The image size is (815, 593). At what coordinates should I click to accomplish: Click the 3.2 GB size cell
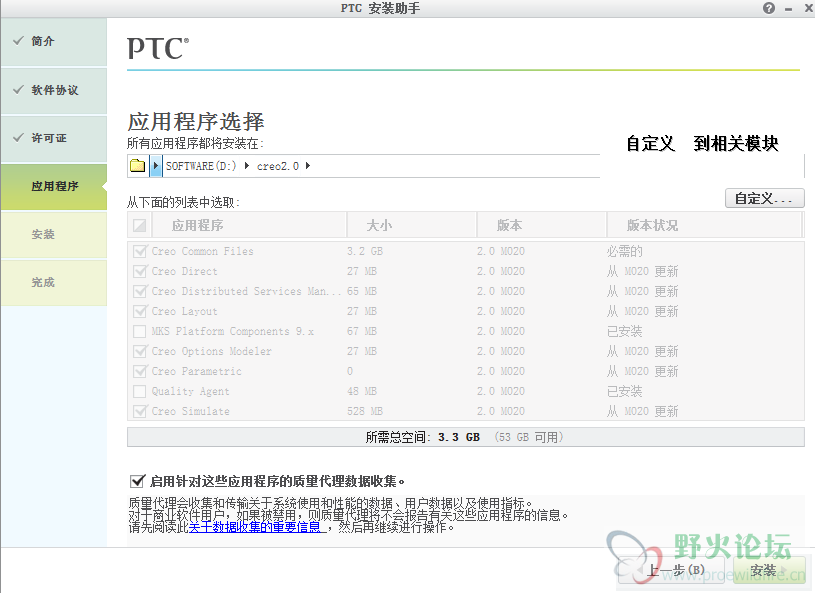365,252
